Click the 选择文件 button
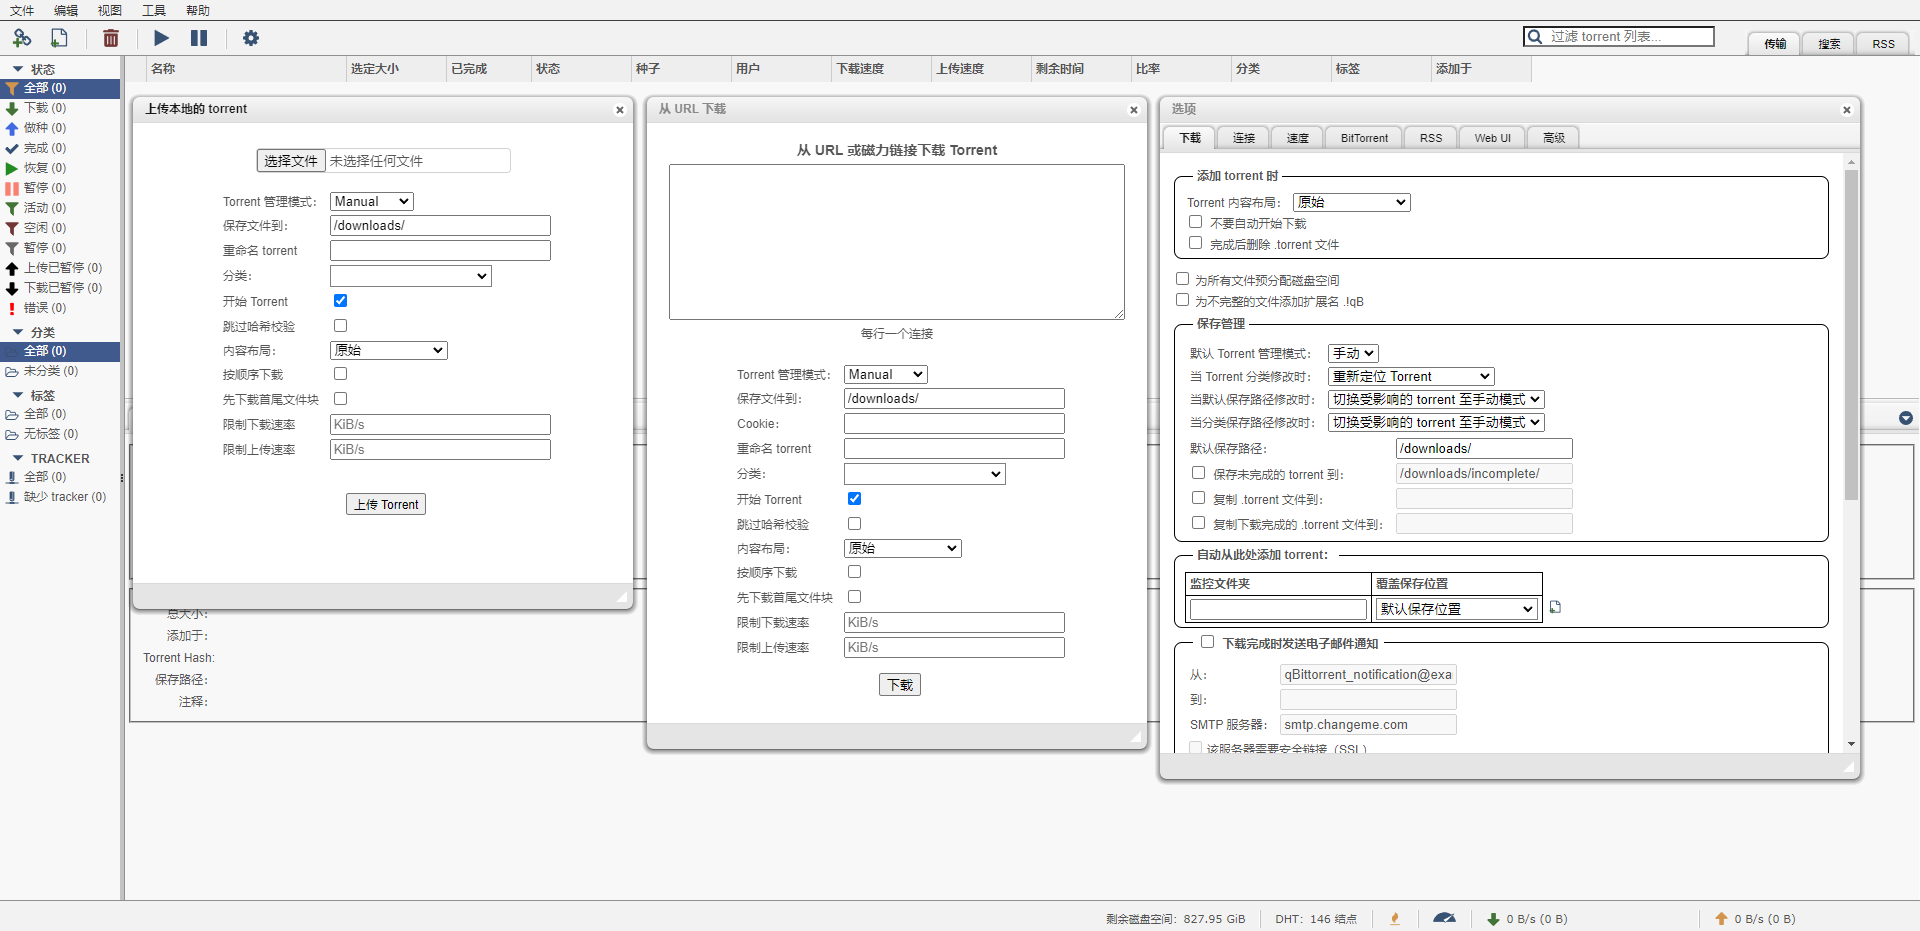The image size is (1920, 931). tap(290, 161)
